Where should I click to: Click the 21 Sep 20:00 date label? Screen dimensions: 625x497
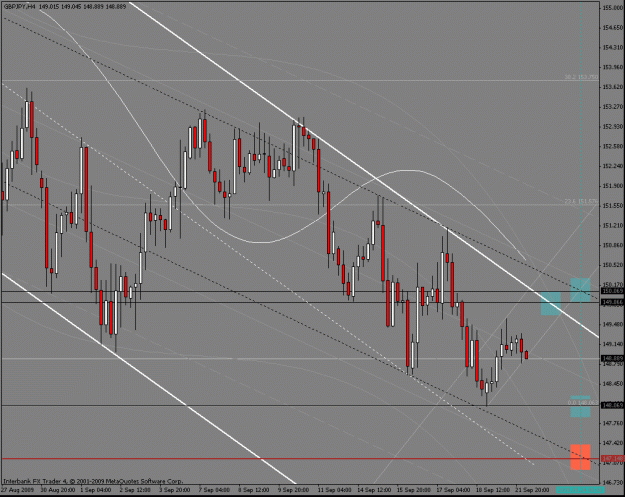(532, 489)
